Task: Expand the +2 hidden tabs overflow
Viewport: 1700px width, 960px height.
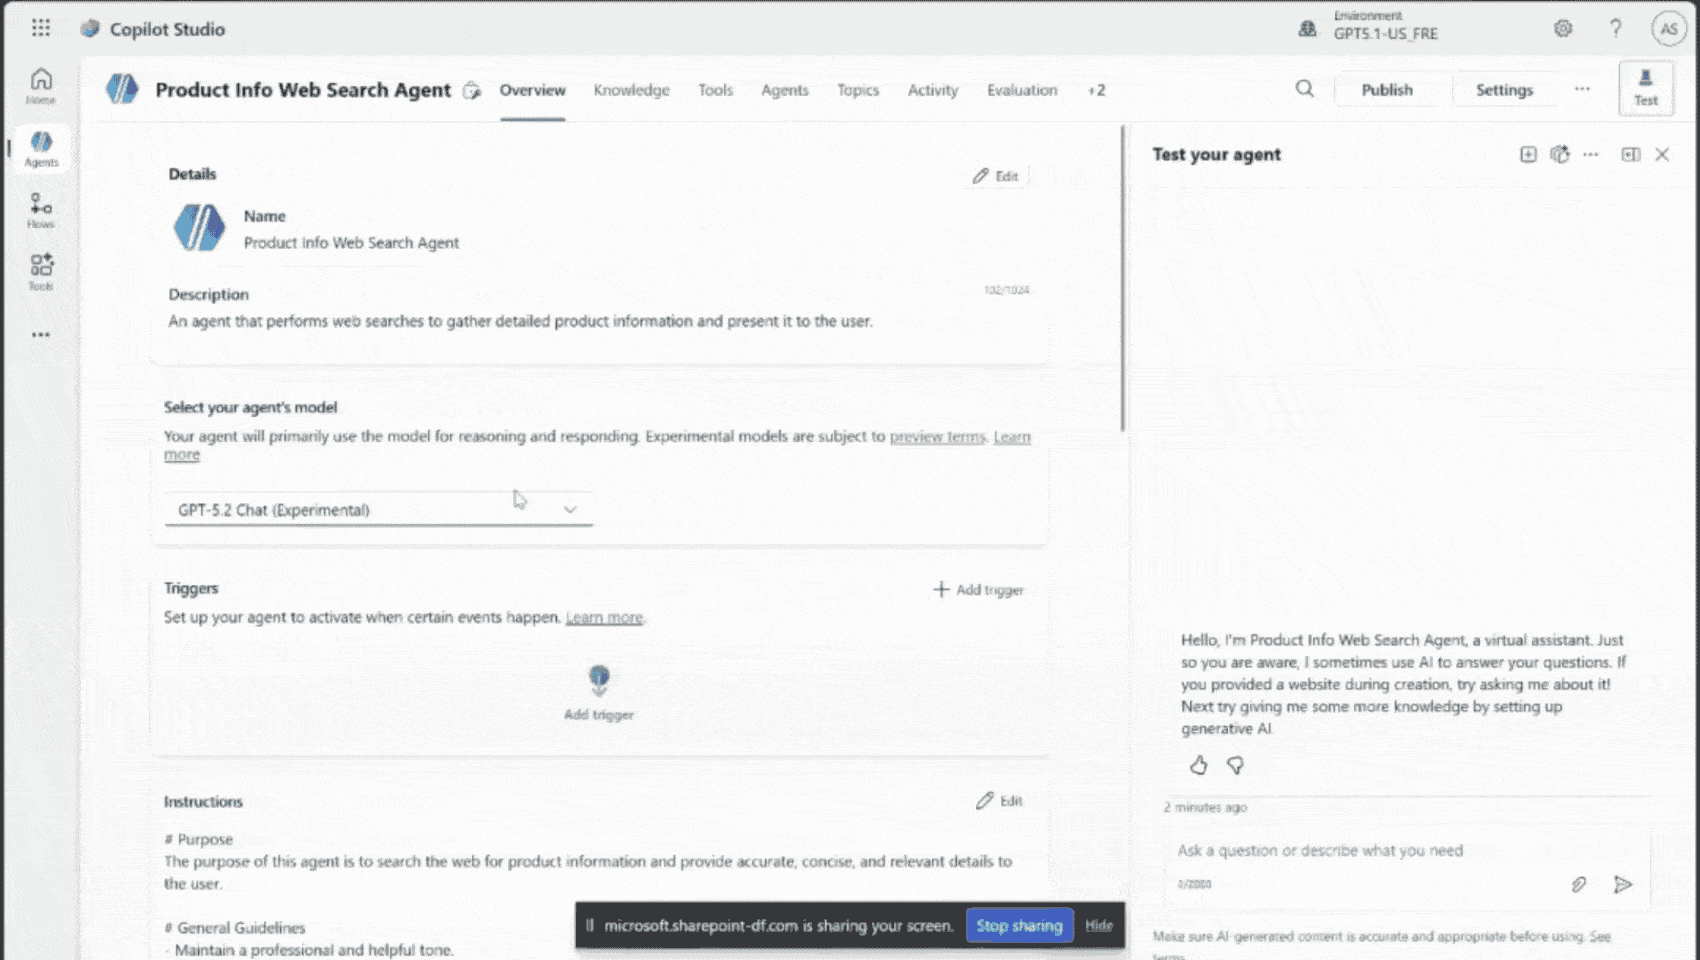Action: (x=1096, y=90)
